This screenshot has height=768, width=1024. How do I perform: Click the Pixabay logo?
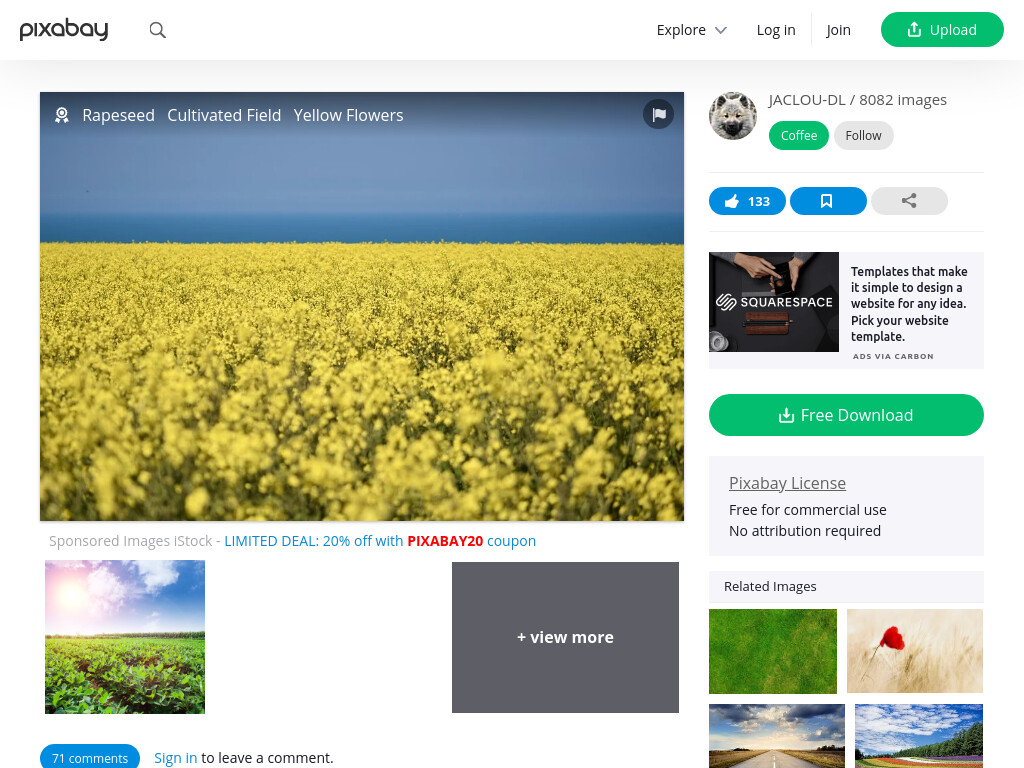[x=64, y=29]
